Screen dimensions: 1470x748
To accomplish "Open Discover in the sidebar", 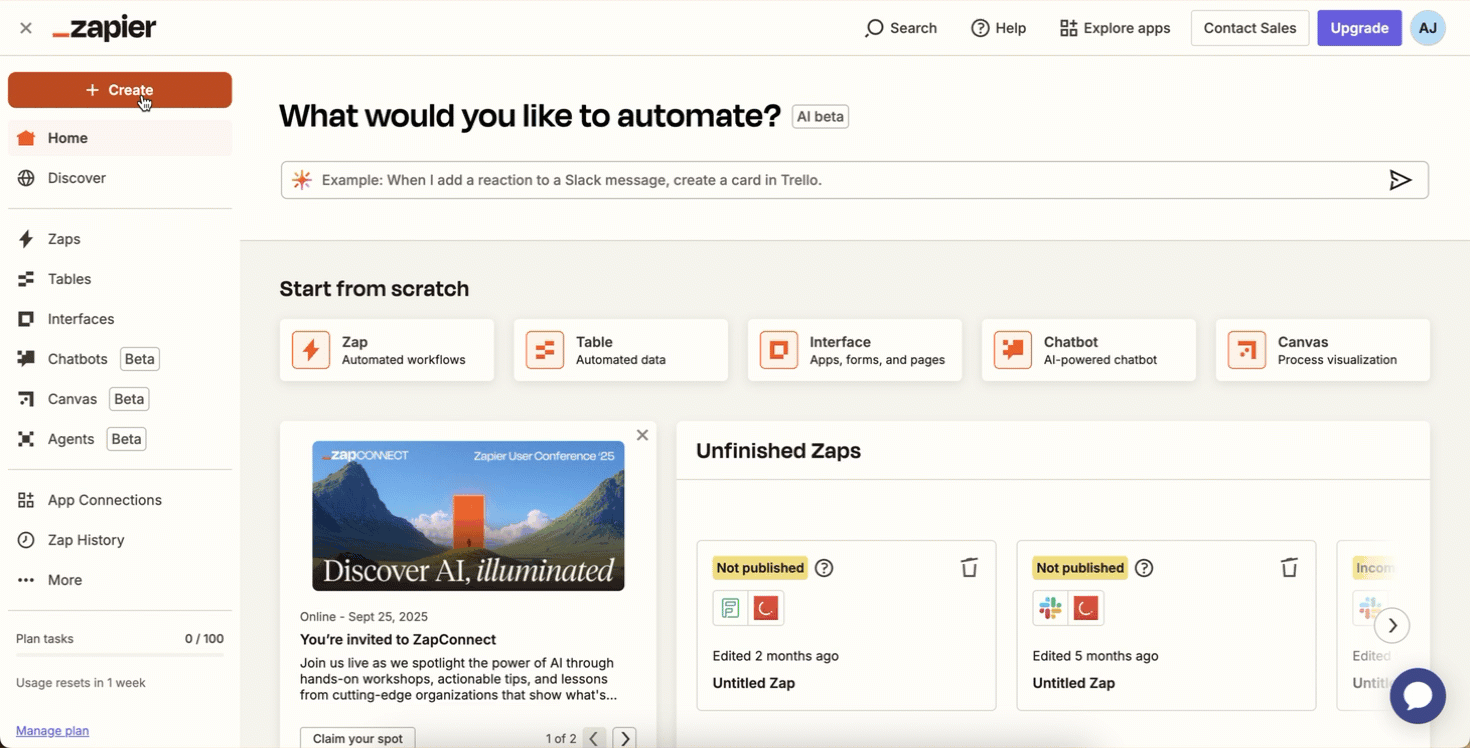I will 120,178.
